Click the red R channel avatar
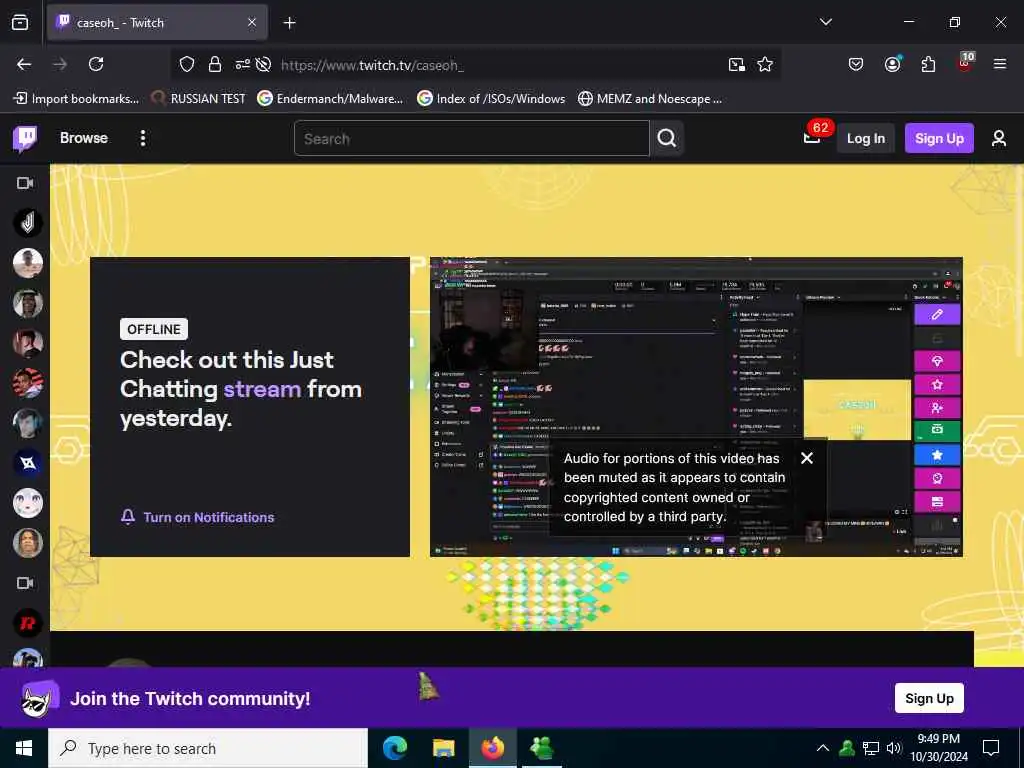The image size is (1024, 768). 27,623
